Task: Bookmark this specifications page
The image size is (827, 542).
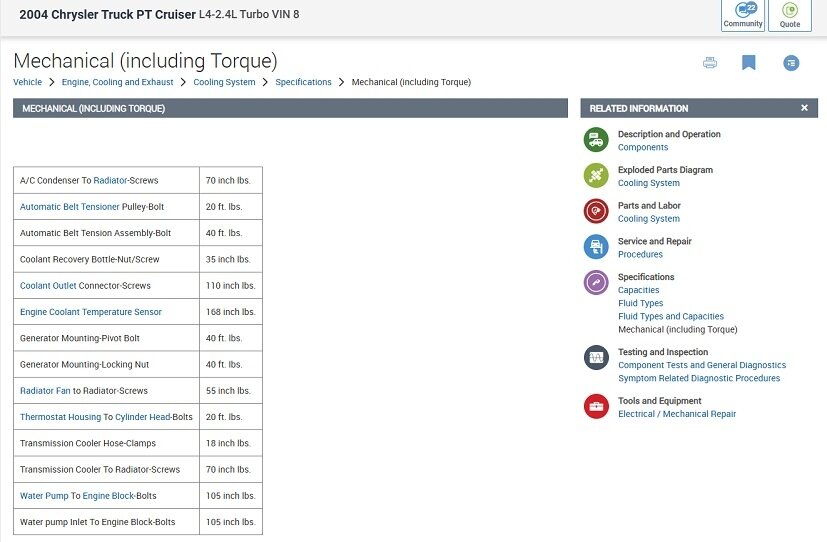Action: (748, 63)
